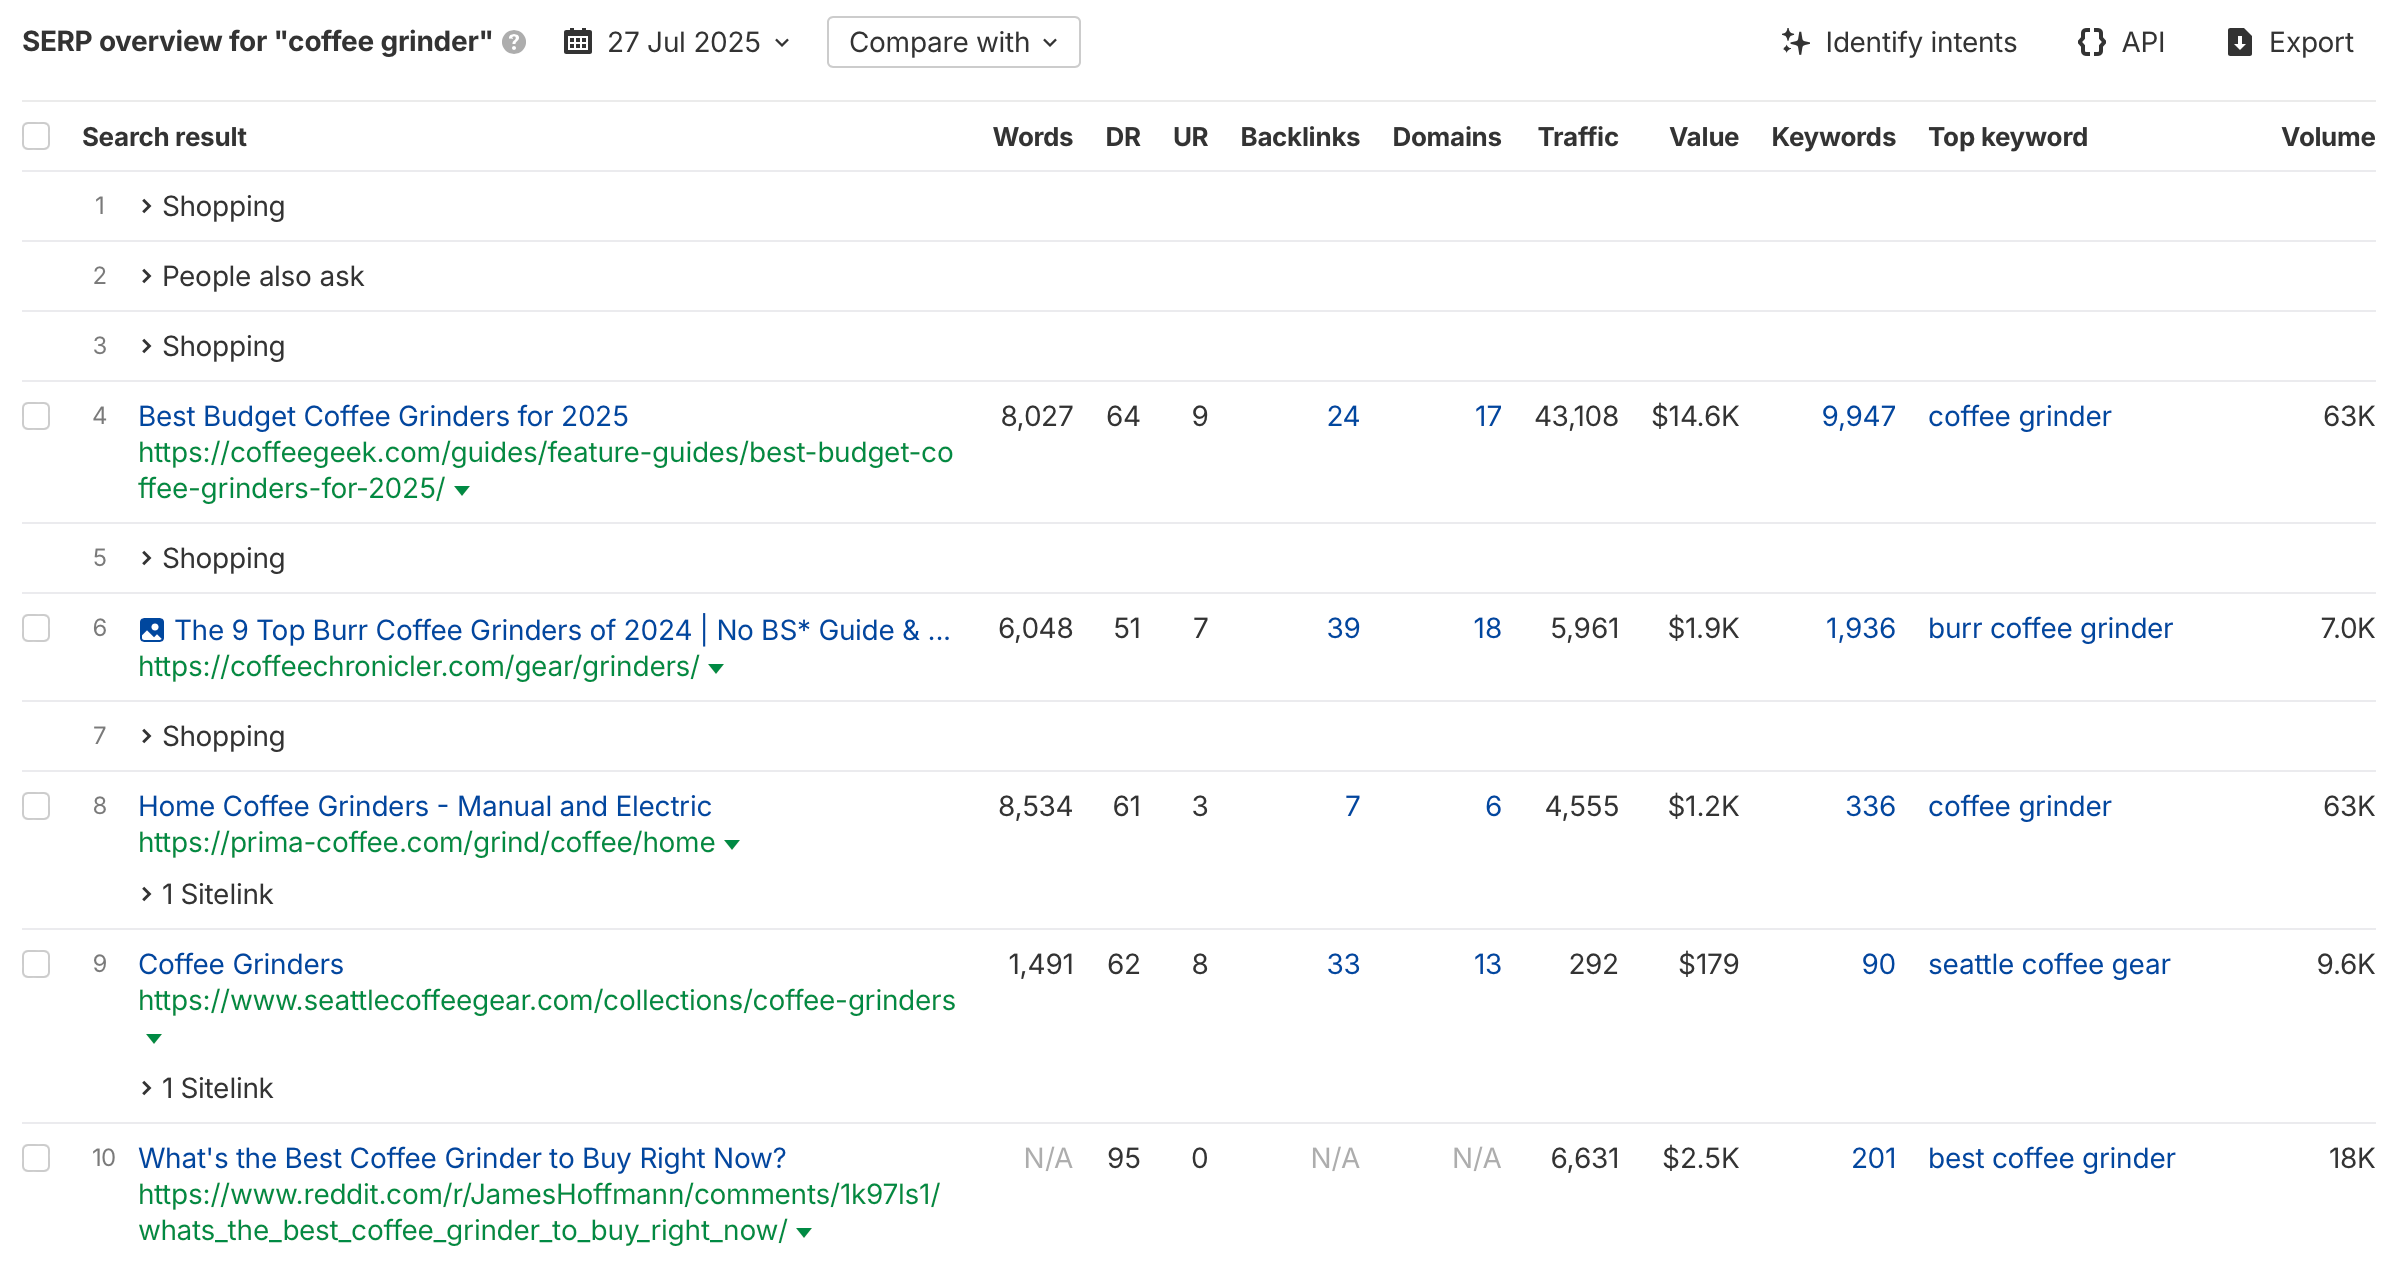This screenshot has width=2406, height=1262.
Task: Expand the Shopping row at position 5
Action: (x=212, y=558)
